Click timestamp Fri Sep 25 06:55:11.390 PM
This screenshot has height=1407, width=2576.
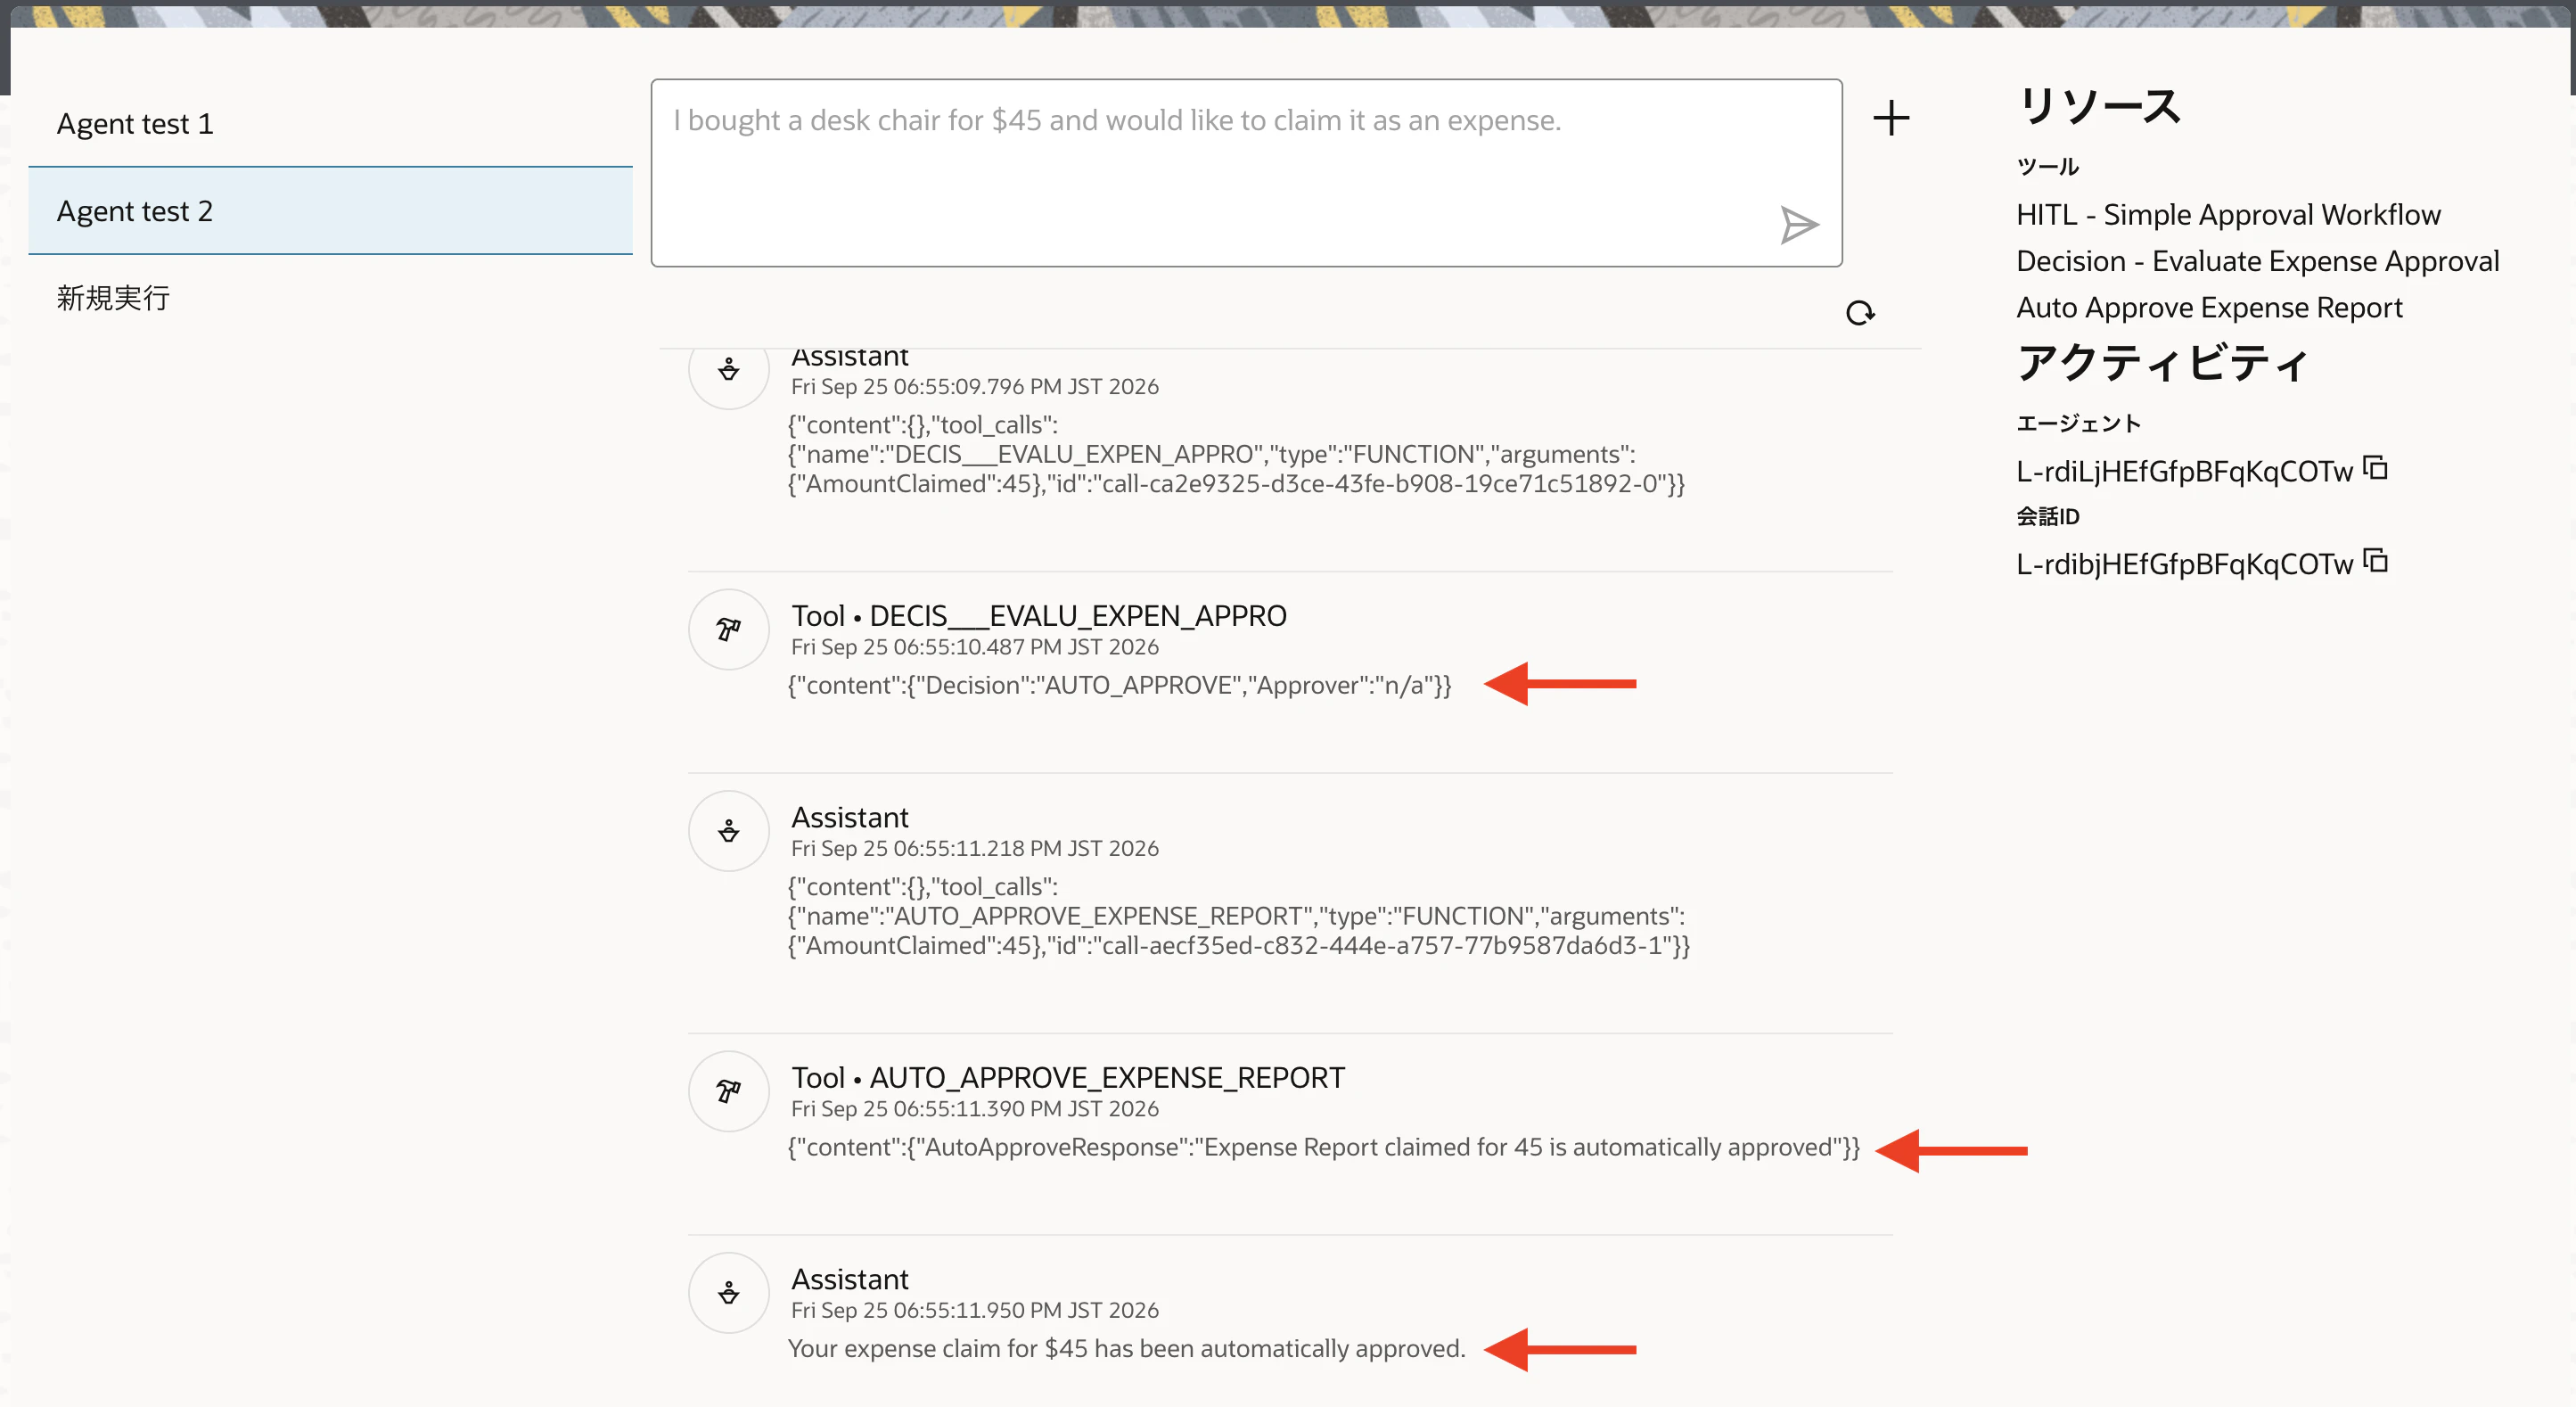pyautogui.click(x=975, y=1109)
